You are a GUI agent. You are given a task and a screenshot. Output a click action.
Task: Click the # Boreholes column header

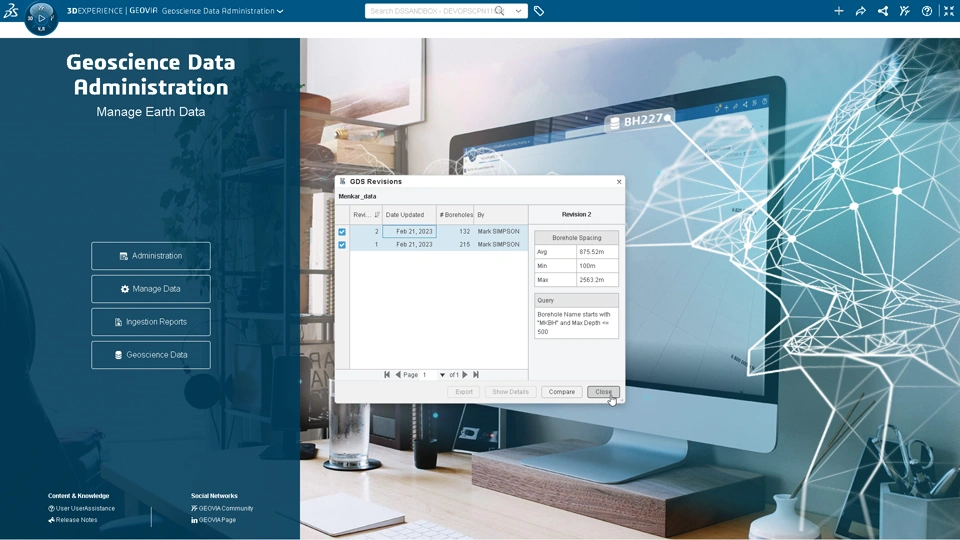point(456,215)
